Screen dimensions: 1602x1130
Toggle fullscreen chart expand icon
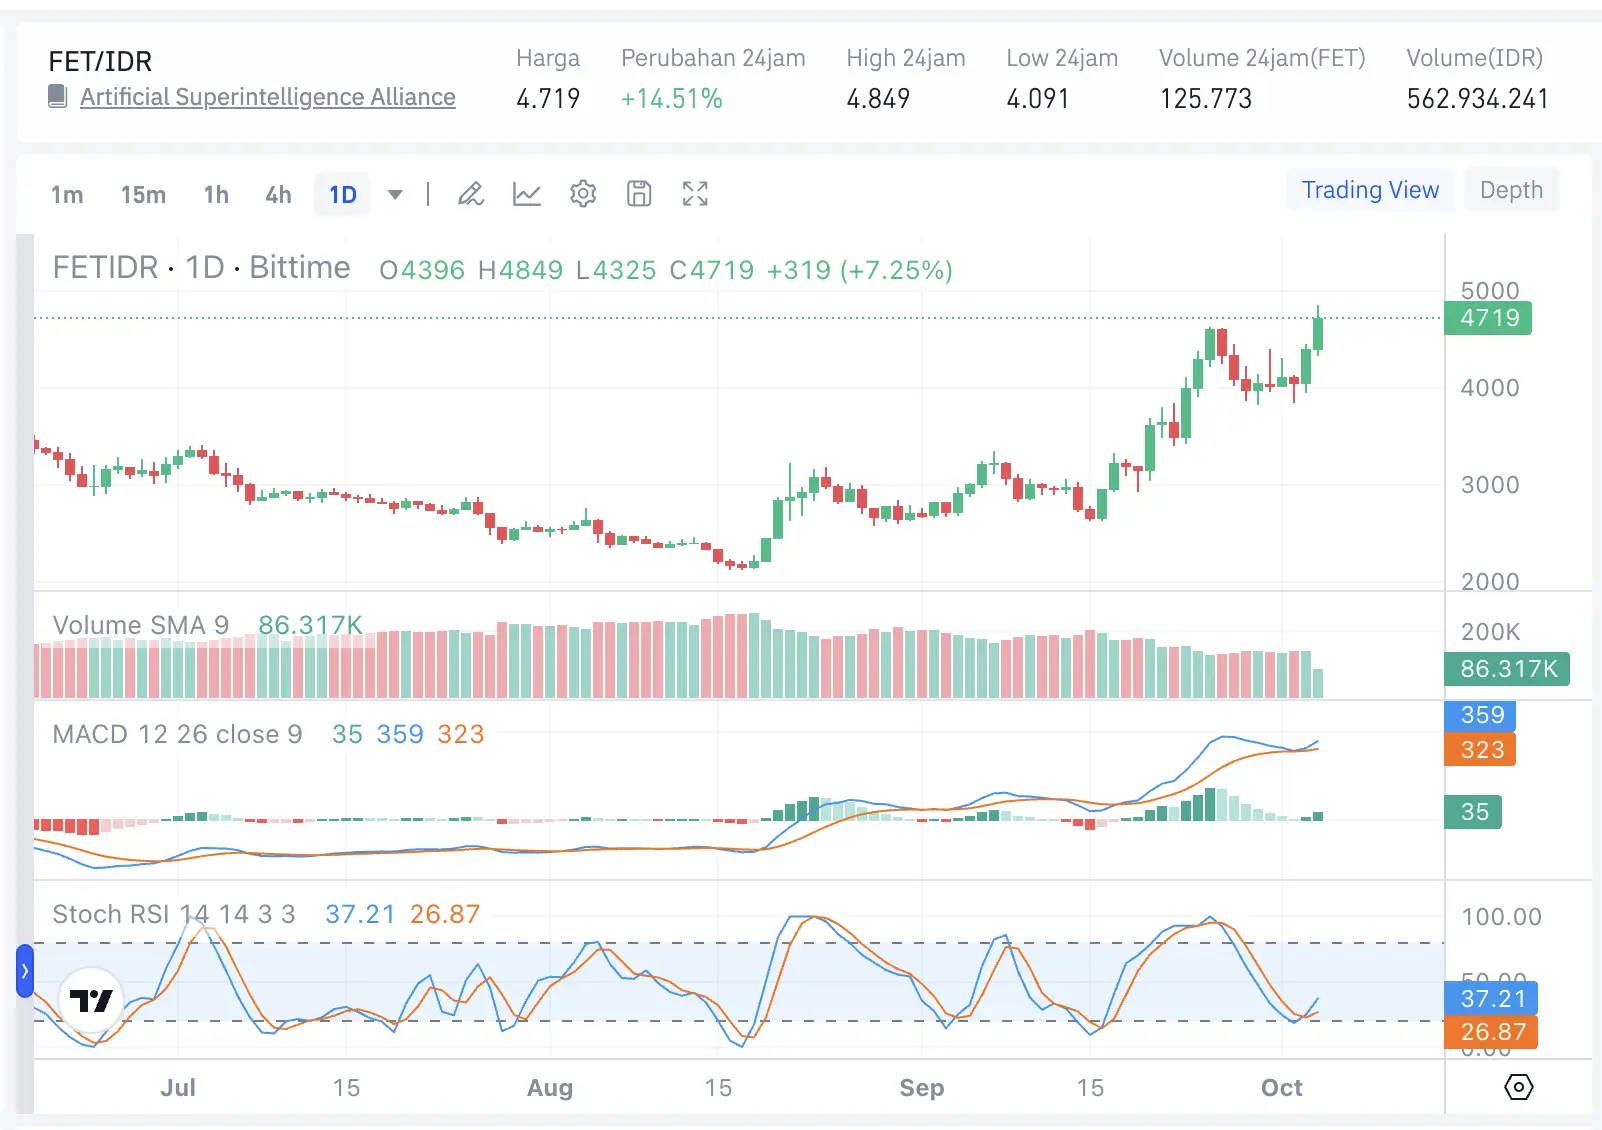(x=695, y=194)
